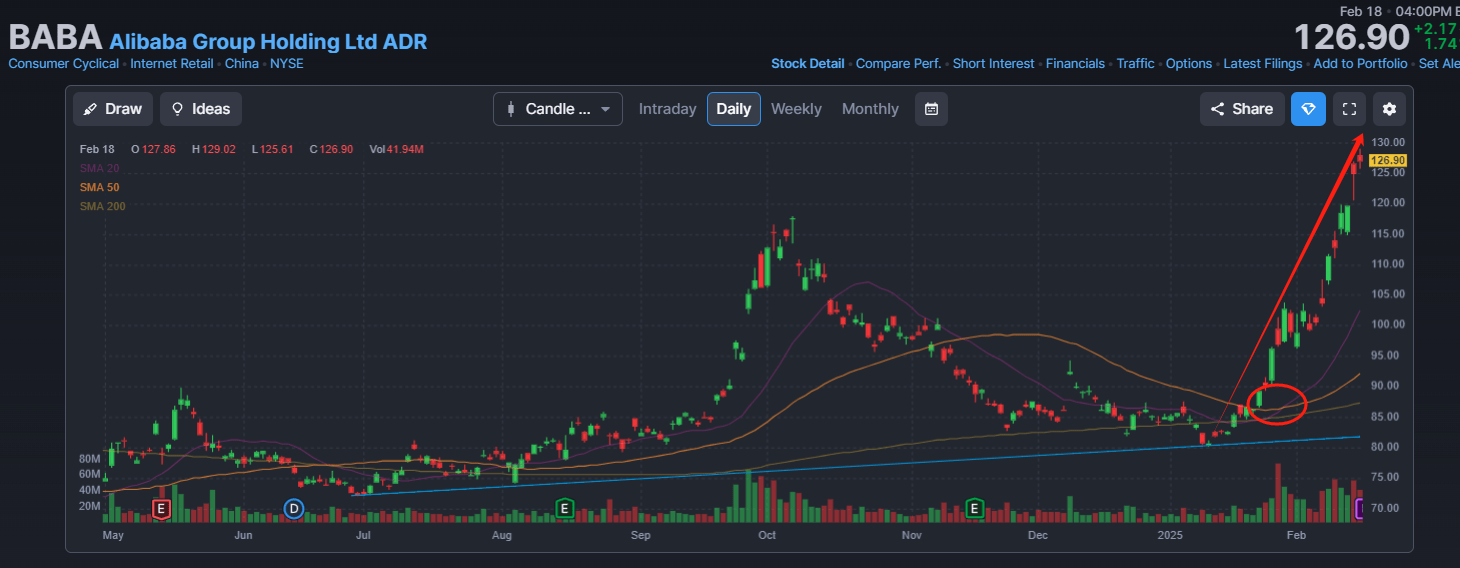This screenshot has height=568, width=1460.
Task: Open the calendar date range icon
Action: (x=931, y=109)
